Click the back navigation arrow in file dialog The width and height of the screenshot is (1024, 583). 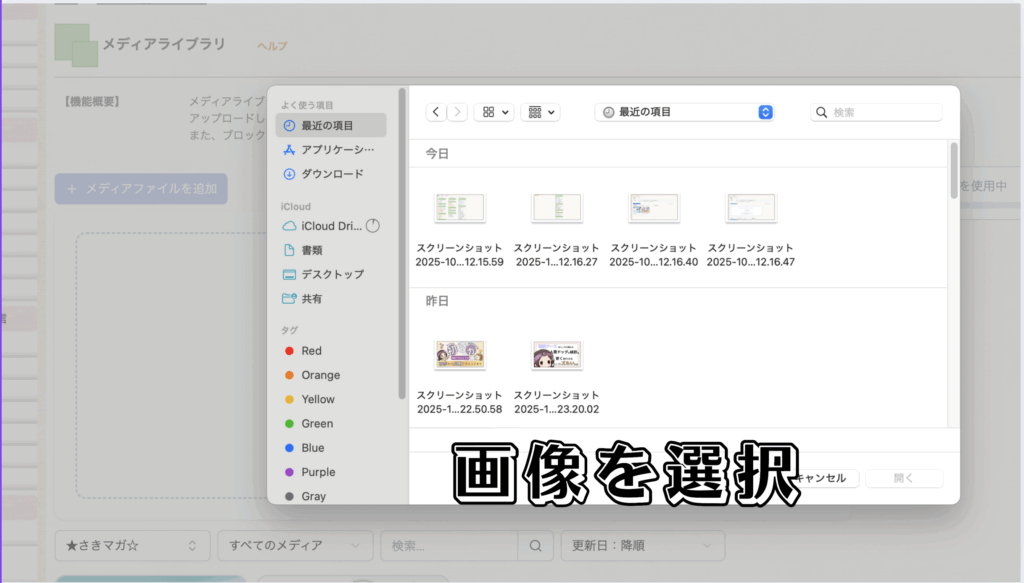coord(436,112)
